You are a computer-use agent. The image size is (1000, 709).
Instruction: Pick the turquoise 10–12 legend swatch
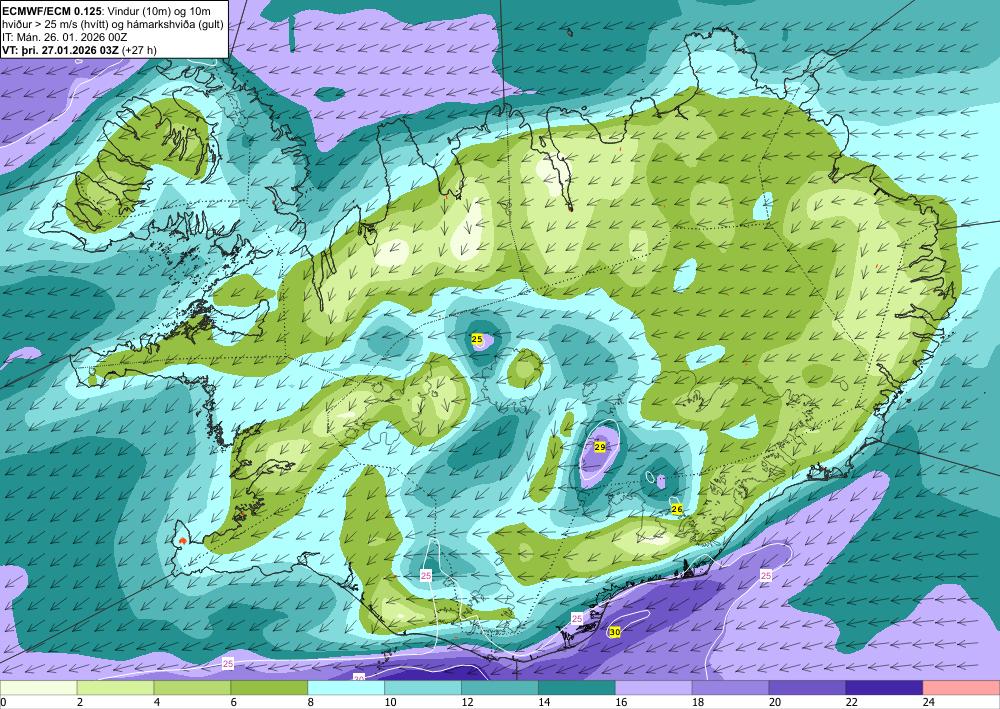point(423,688)
